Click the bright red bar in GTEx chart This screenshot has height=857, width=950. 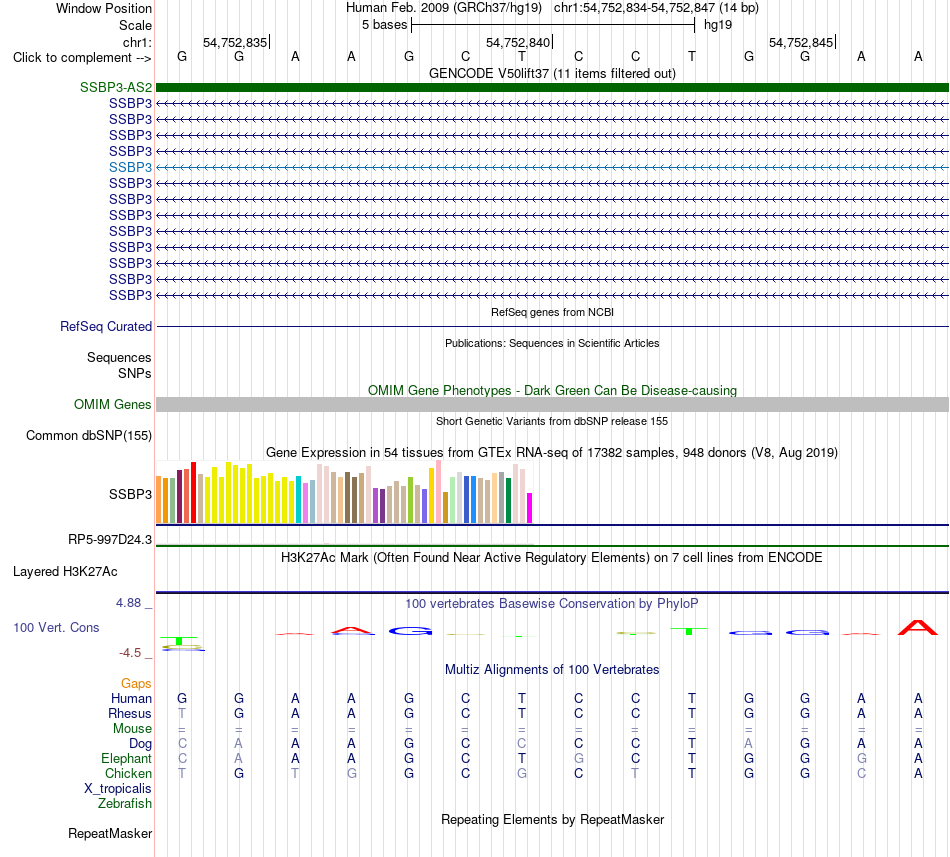pos(193,492)
